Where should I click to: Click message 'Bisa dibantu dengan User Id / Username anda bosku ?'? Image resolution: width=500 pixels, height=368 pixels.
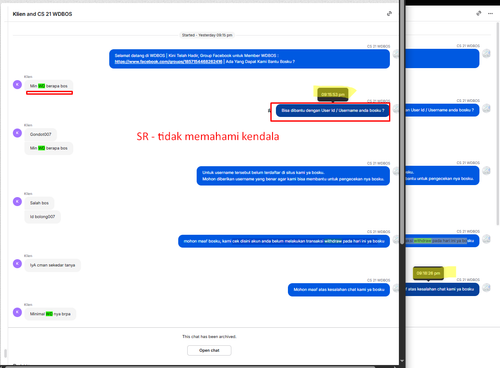333,110
